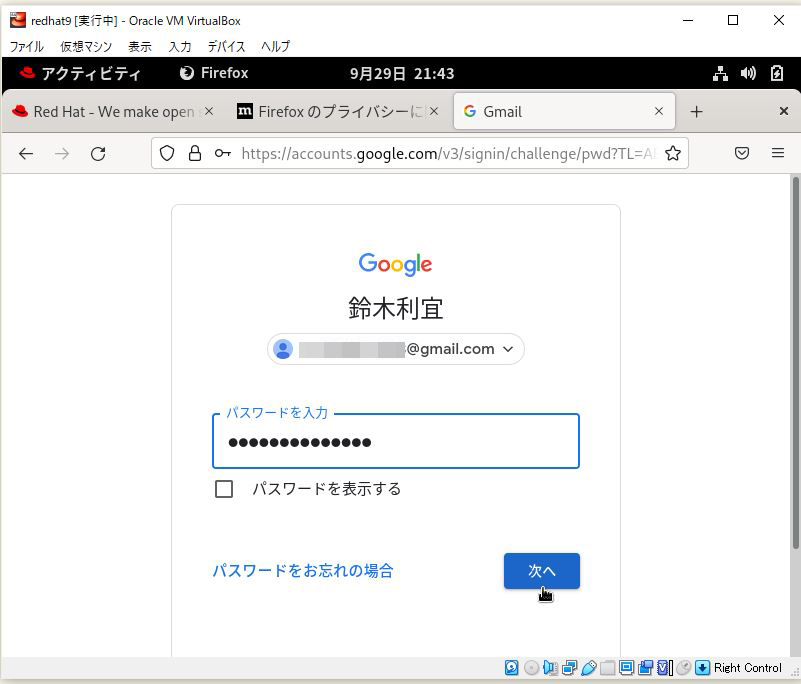Click the volume speaker icon in top bar
801x684 pixels.
[x=748, y=74]
